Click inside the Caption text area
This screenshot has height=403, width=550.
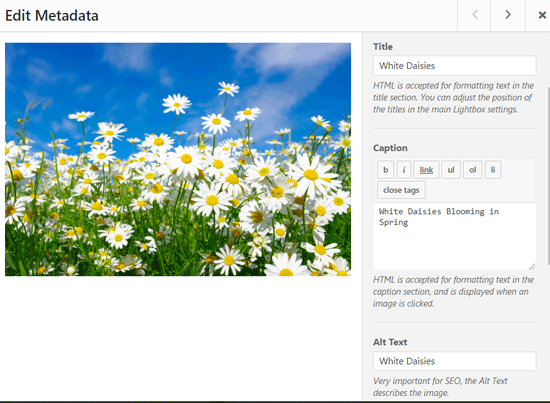tap(455, 236)
